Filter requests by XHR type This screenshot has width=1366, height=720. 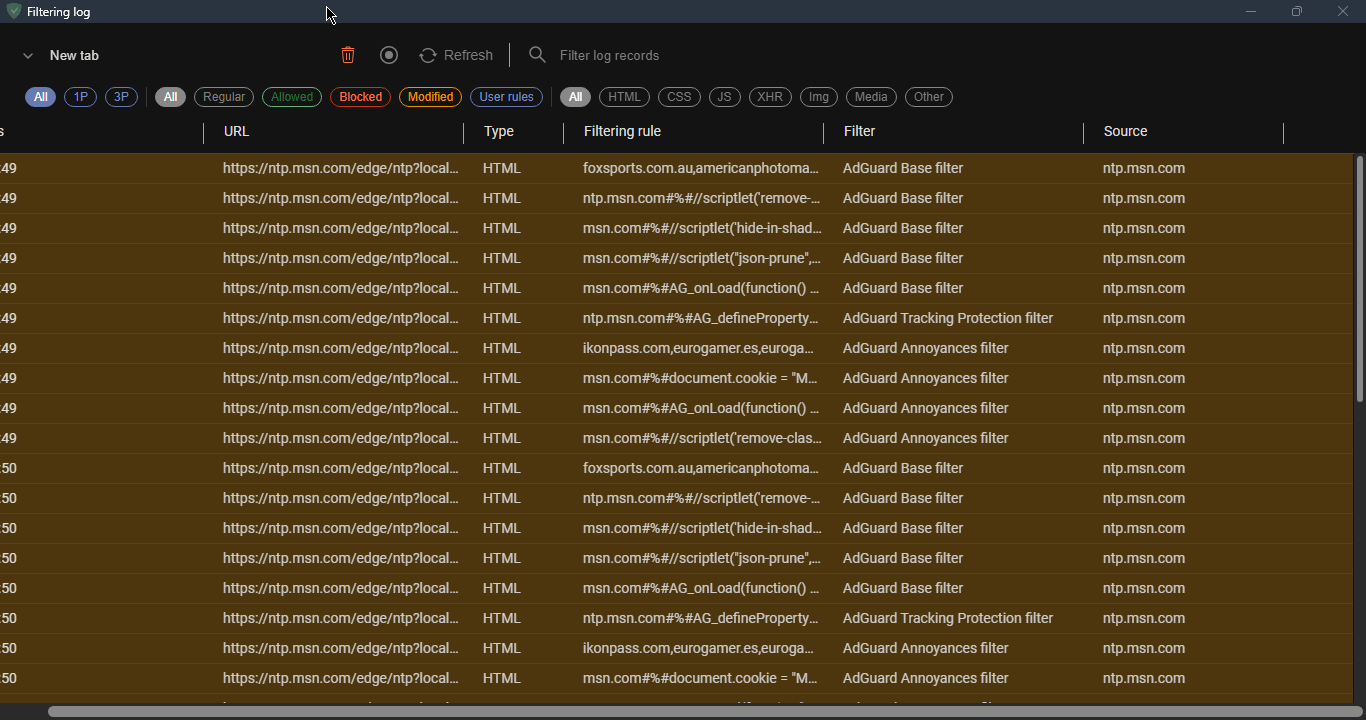point(770,97)
